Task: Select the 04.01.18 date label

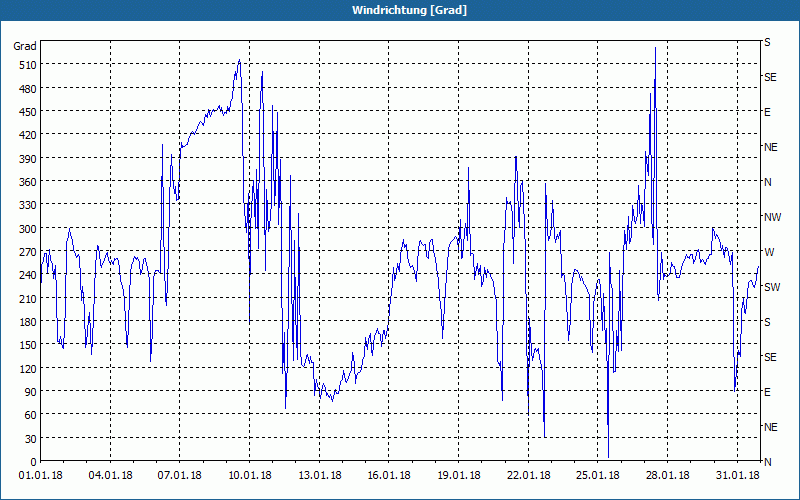Action: pyautogui.click(x=110, y=476)
